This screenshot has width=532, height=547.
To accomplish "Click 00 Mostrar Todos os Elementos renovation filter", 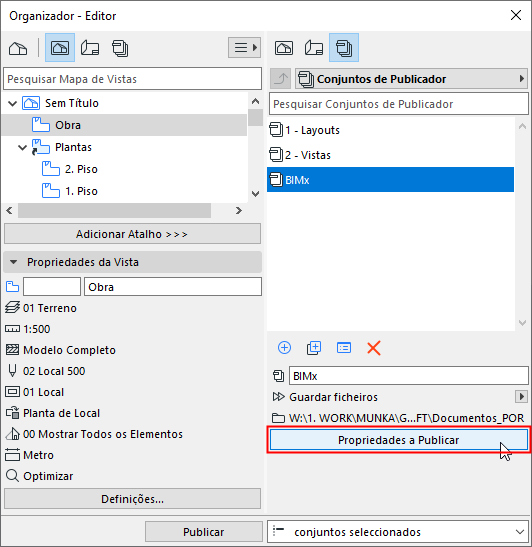I will click(94, 434).
